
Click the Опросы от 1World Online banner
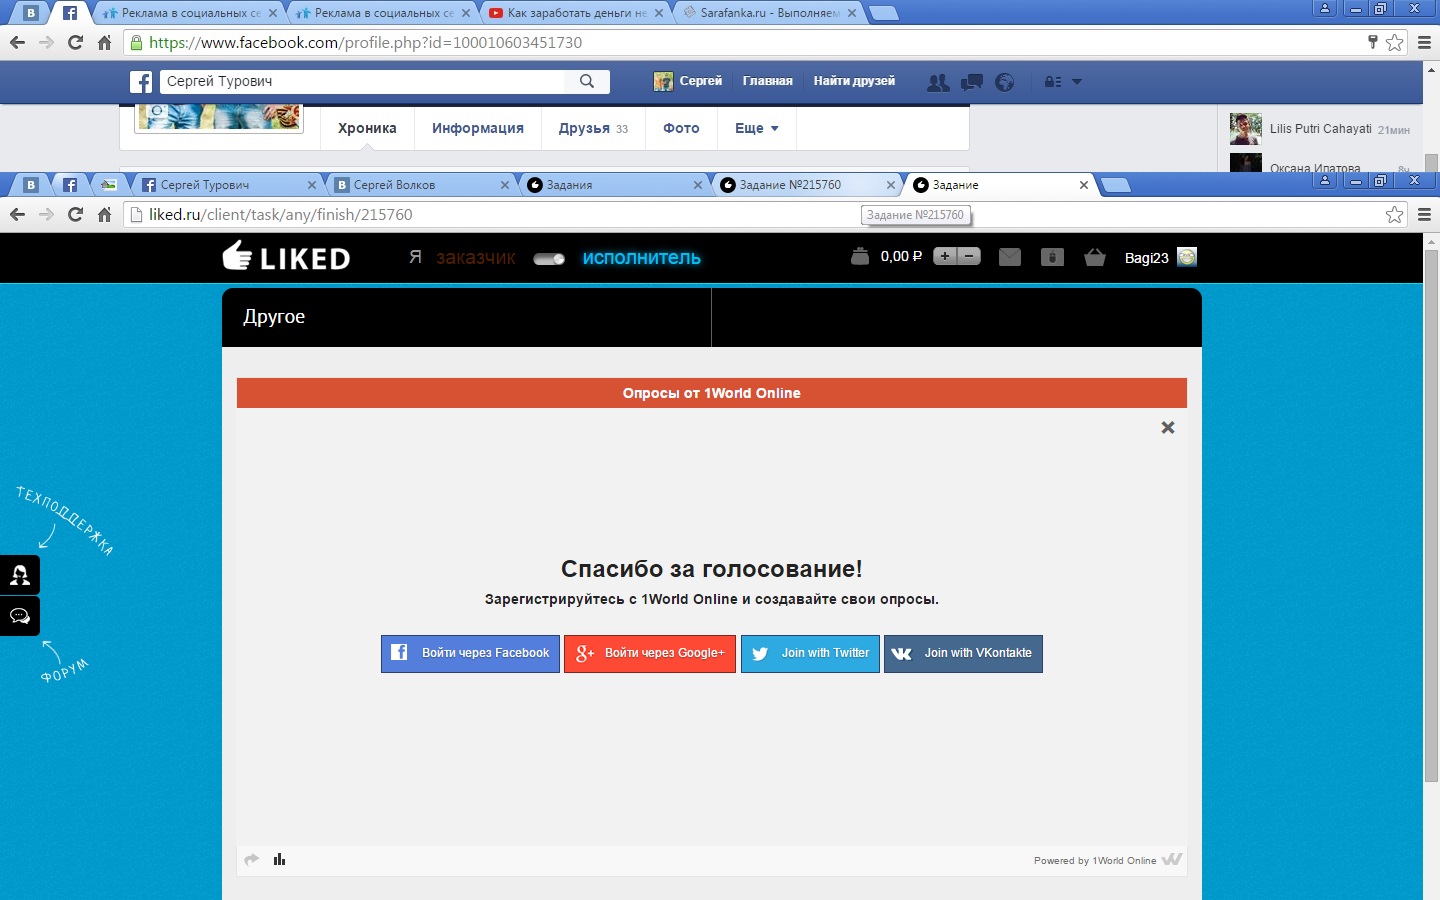pos(712,393)
